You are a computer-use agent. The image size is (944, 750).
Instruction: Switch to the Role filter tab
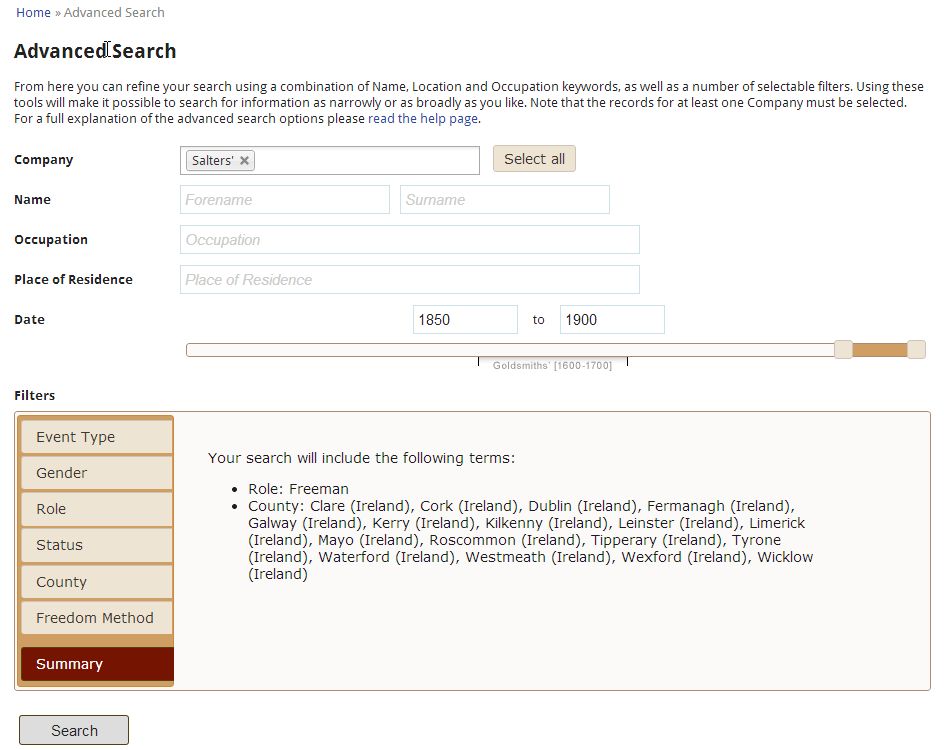point(97,509)
